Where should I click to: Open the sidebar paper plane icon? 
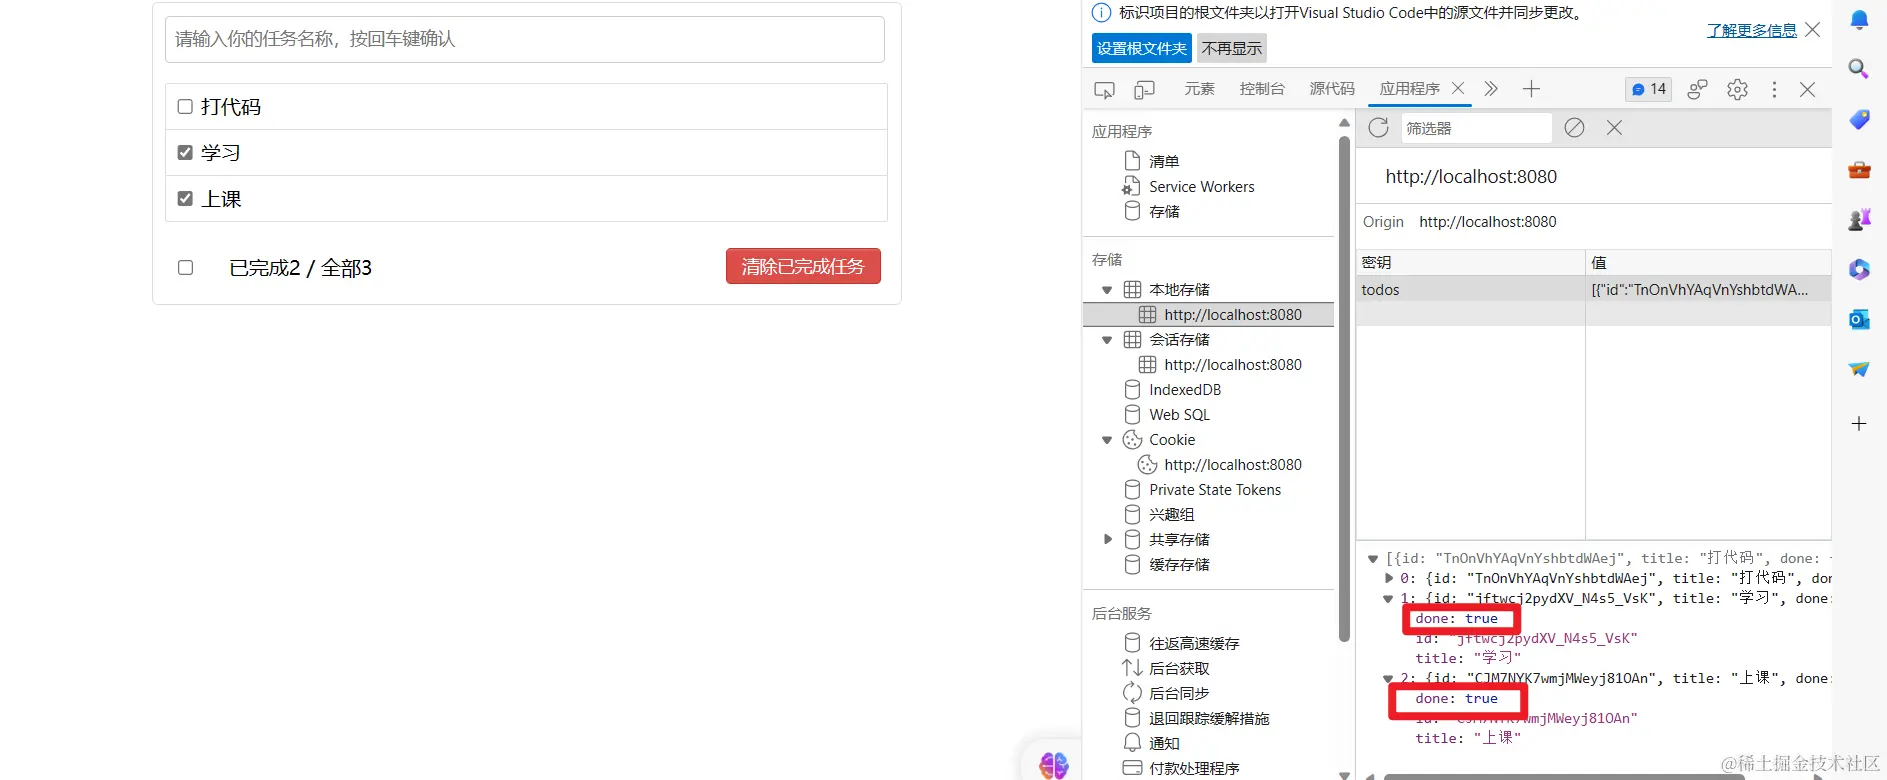1859,369
